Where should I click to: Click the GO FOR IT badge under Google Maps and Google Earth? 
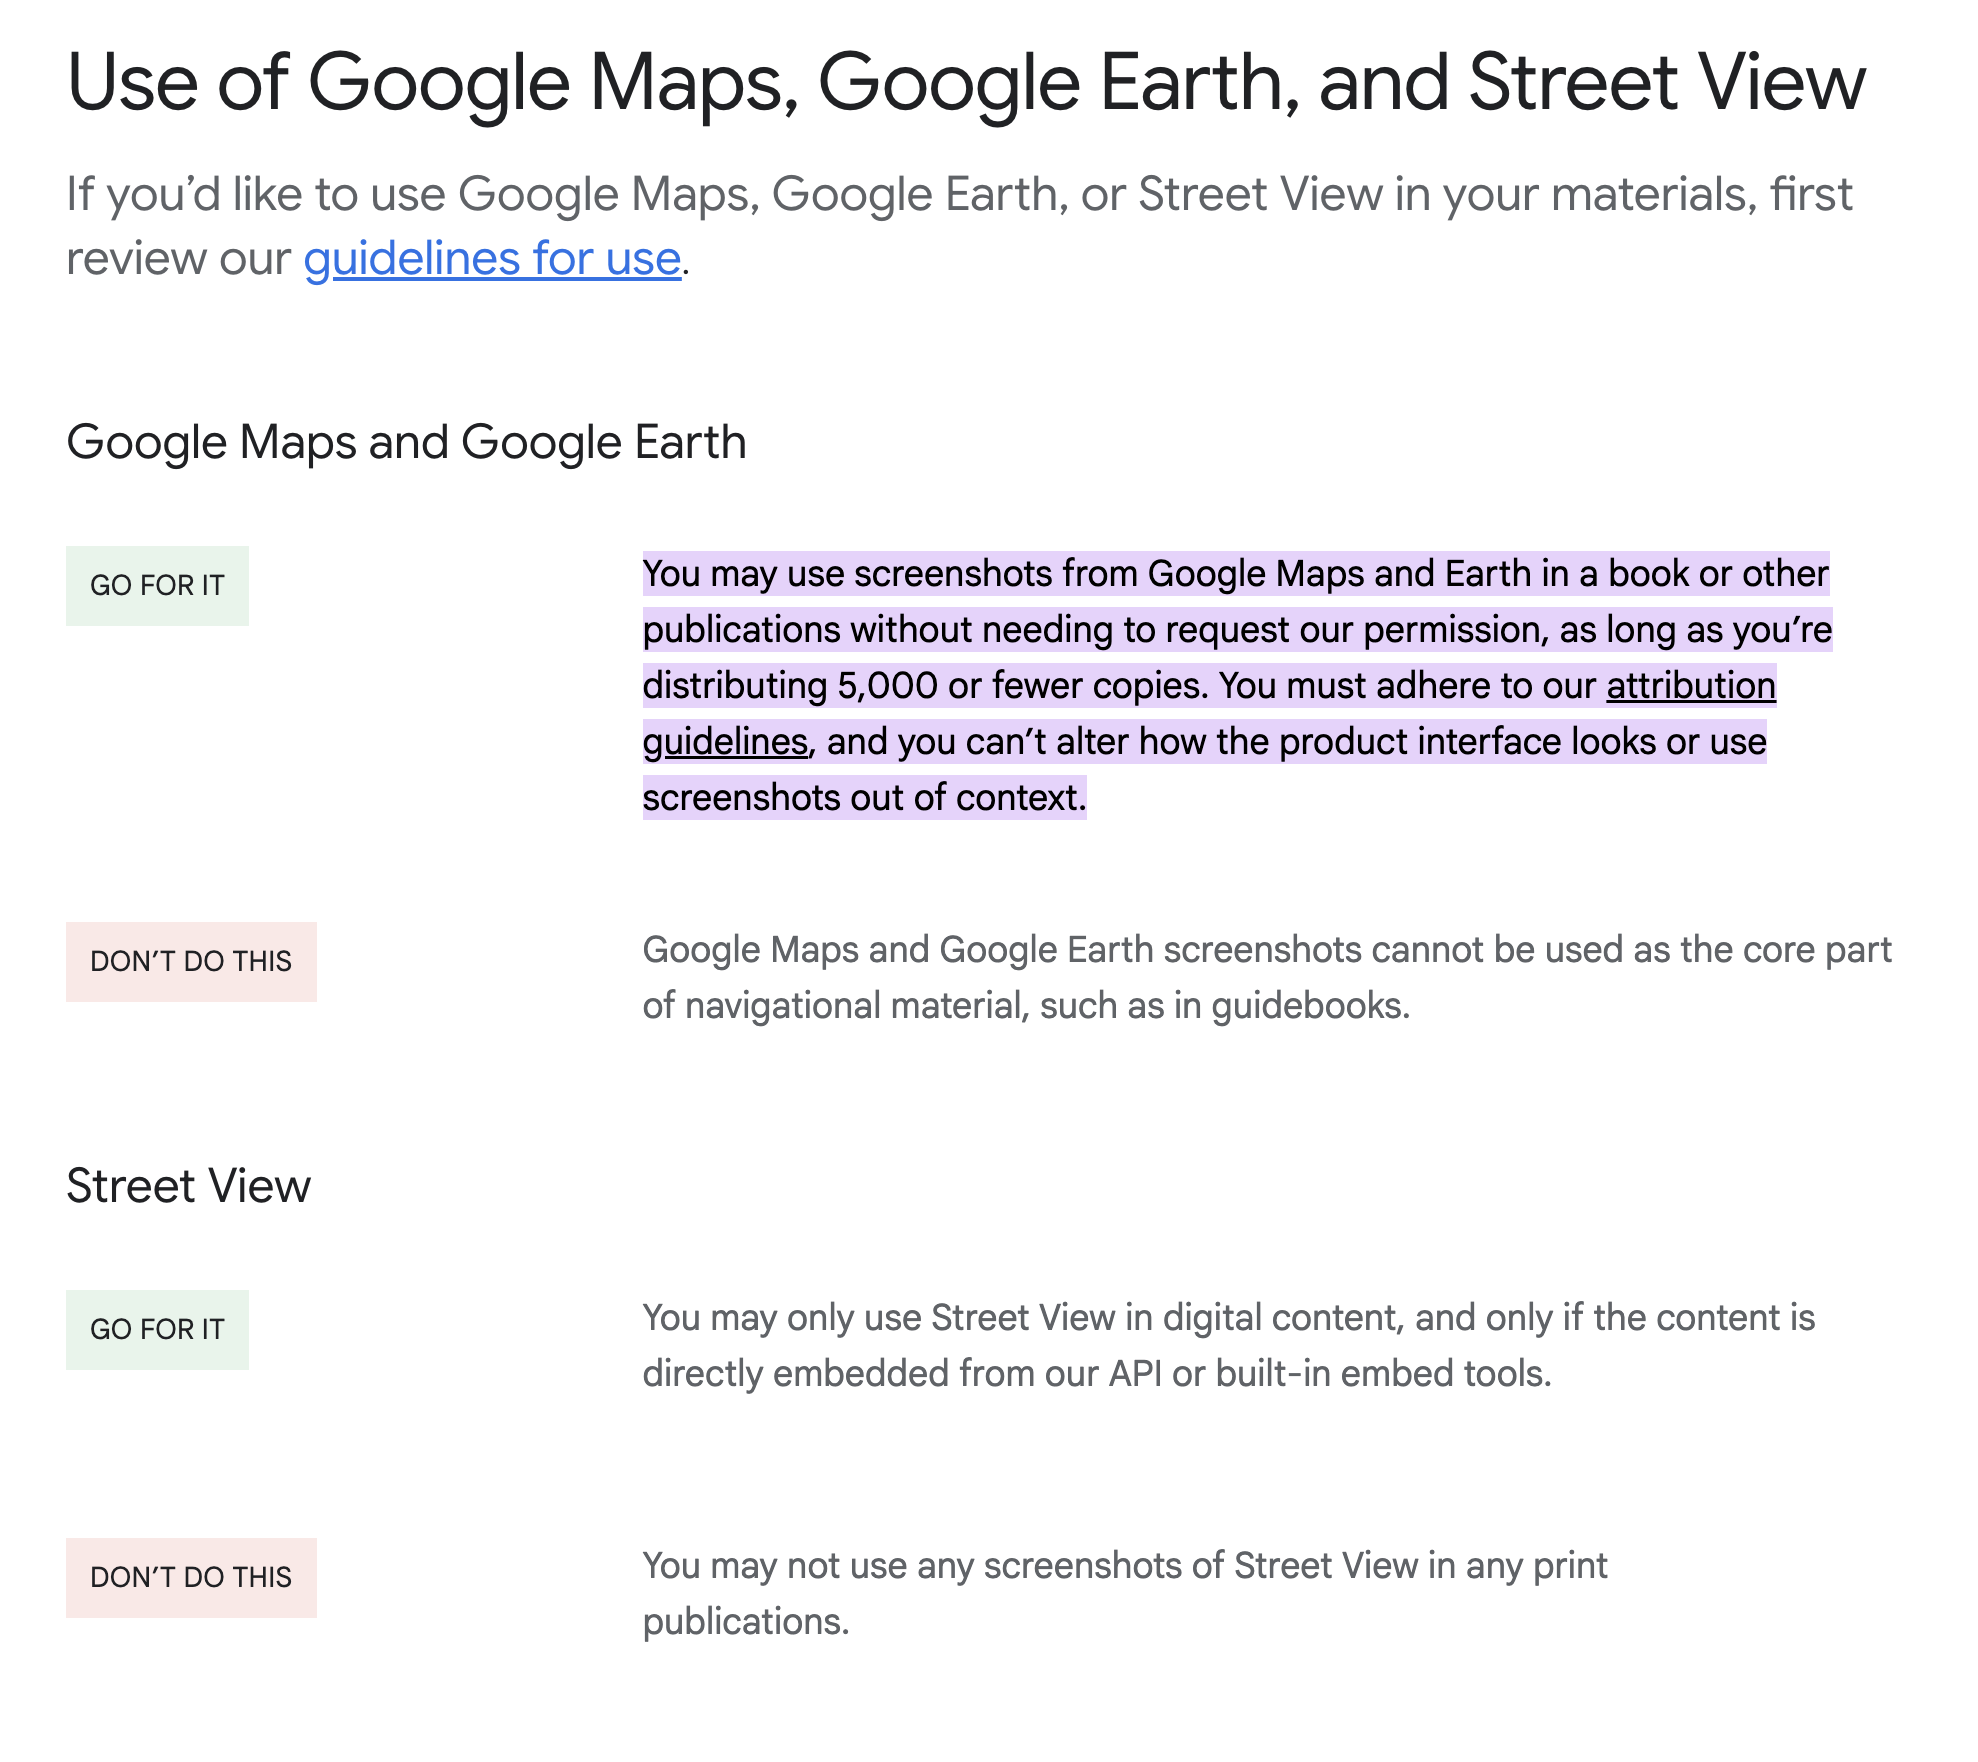157,586
